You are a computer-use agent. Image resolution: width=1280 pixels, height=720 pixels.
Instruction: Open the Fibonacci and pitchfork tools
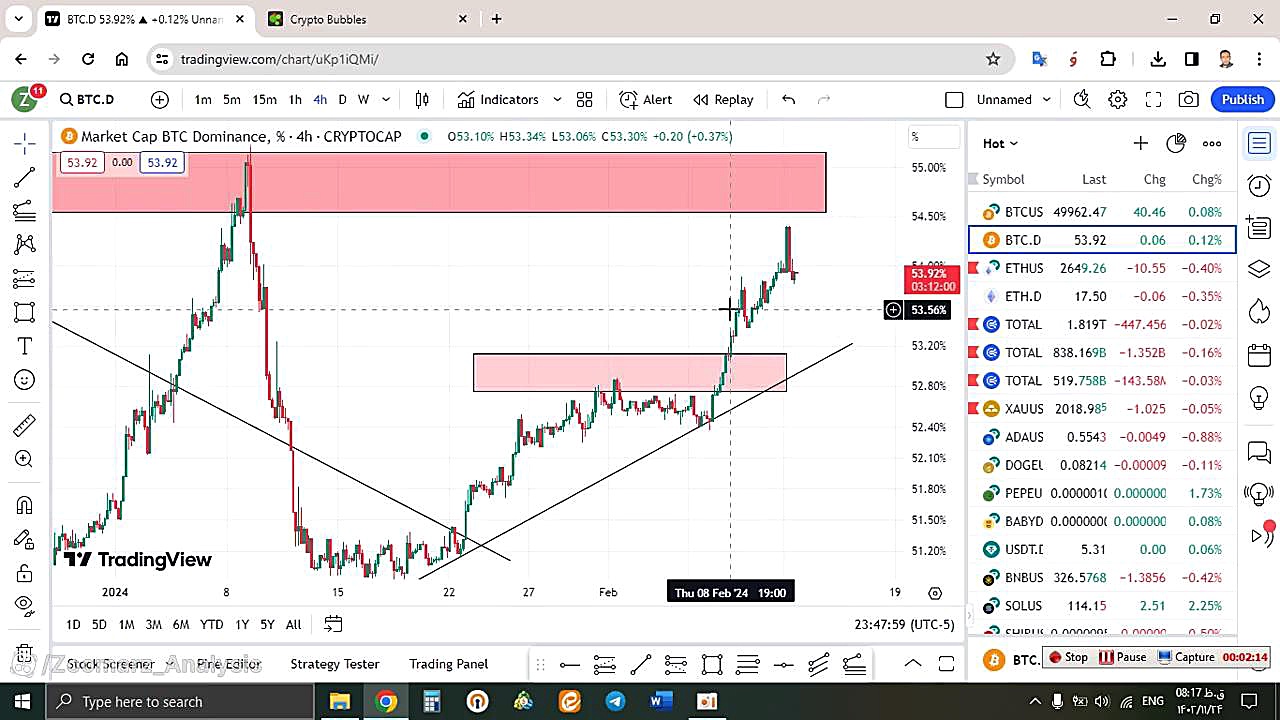(x=25, y=211)
